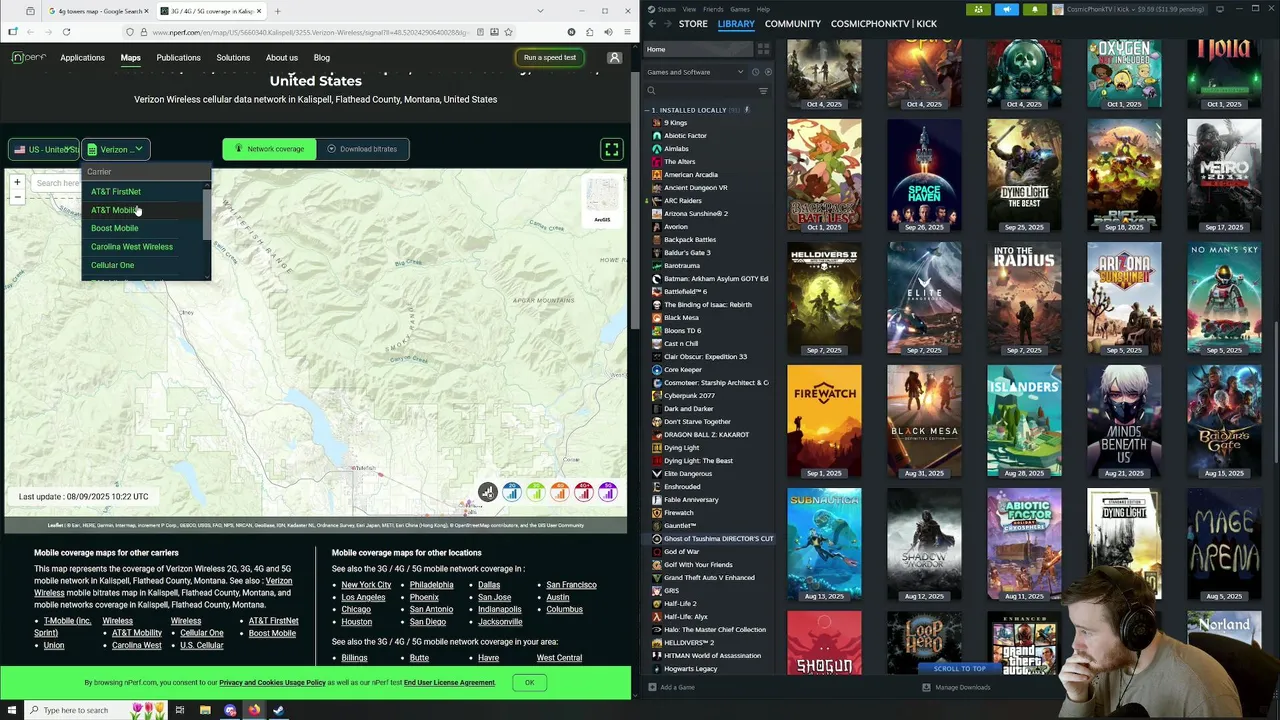Switch map to Download bitrates mode
The width and height of the screenshot is (1280, 720).
362,149
